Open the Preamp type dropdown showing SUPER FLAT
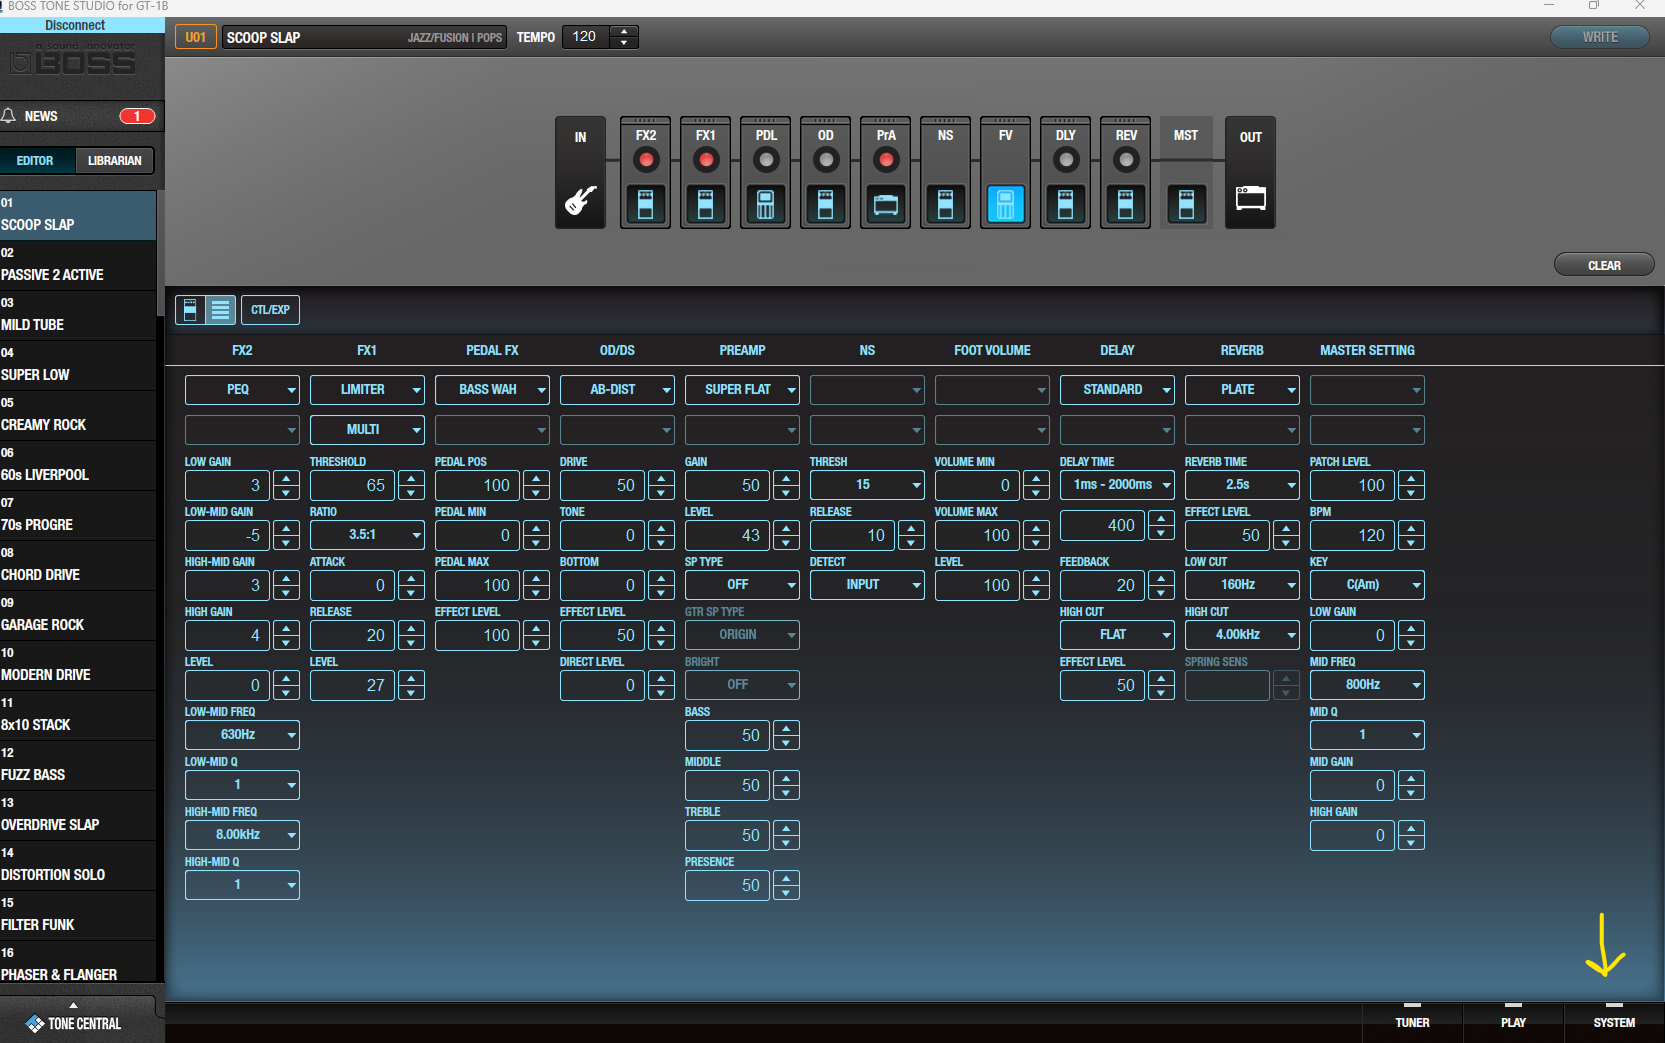Image resolution: width=1665 pixels, height=1043 pixels. pyautogui.click(x=742, y=390)
